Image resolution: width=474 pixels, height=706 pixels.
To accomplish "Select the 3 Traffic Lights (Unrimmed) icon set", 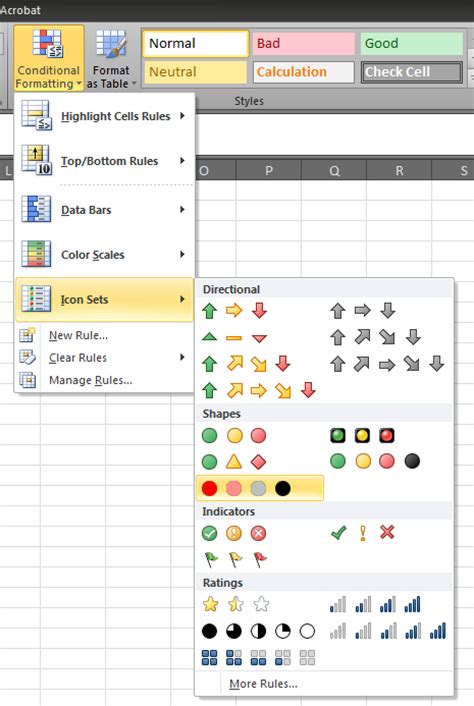I will coord(234,435).
